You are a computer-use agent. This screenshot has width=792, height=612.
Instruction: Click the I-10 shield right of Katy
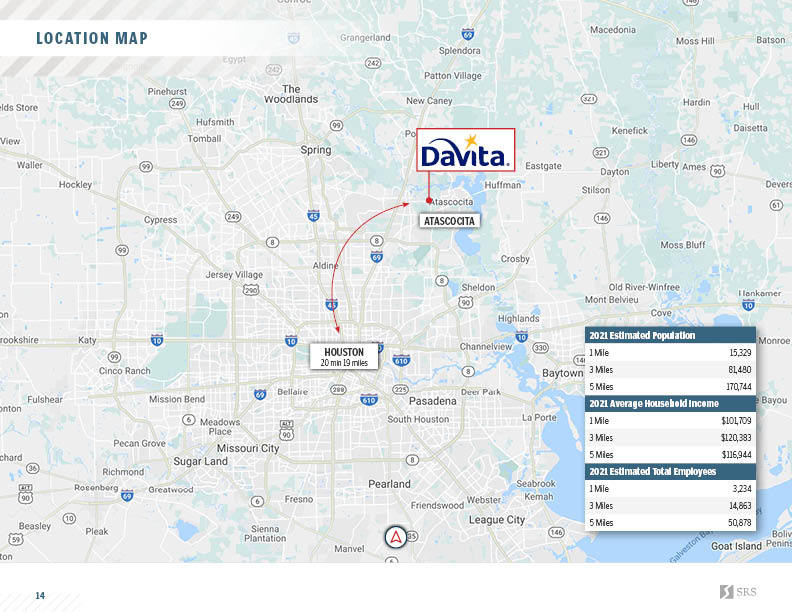pyautogui.click(x=157, y=340)
